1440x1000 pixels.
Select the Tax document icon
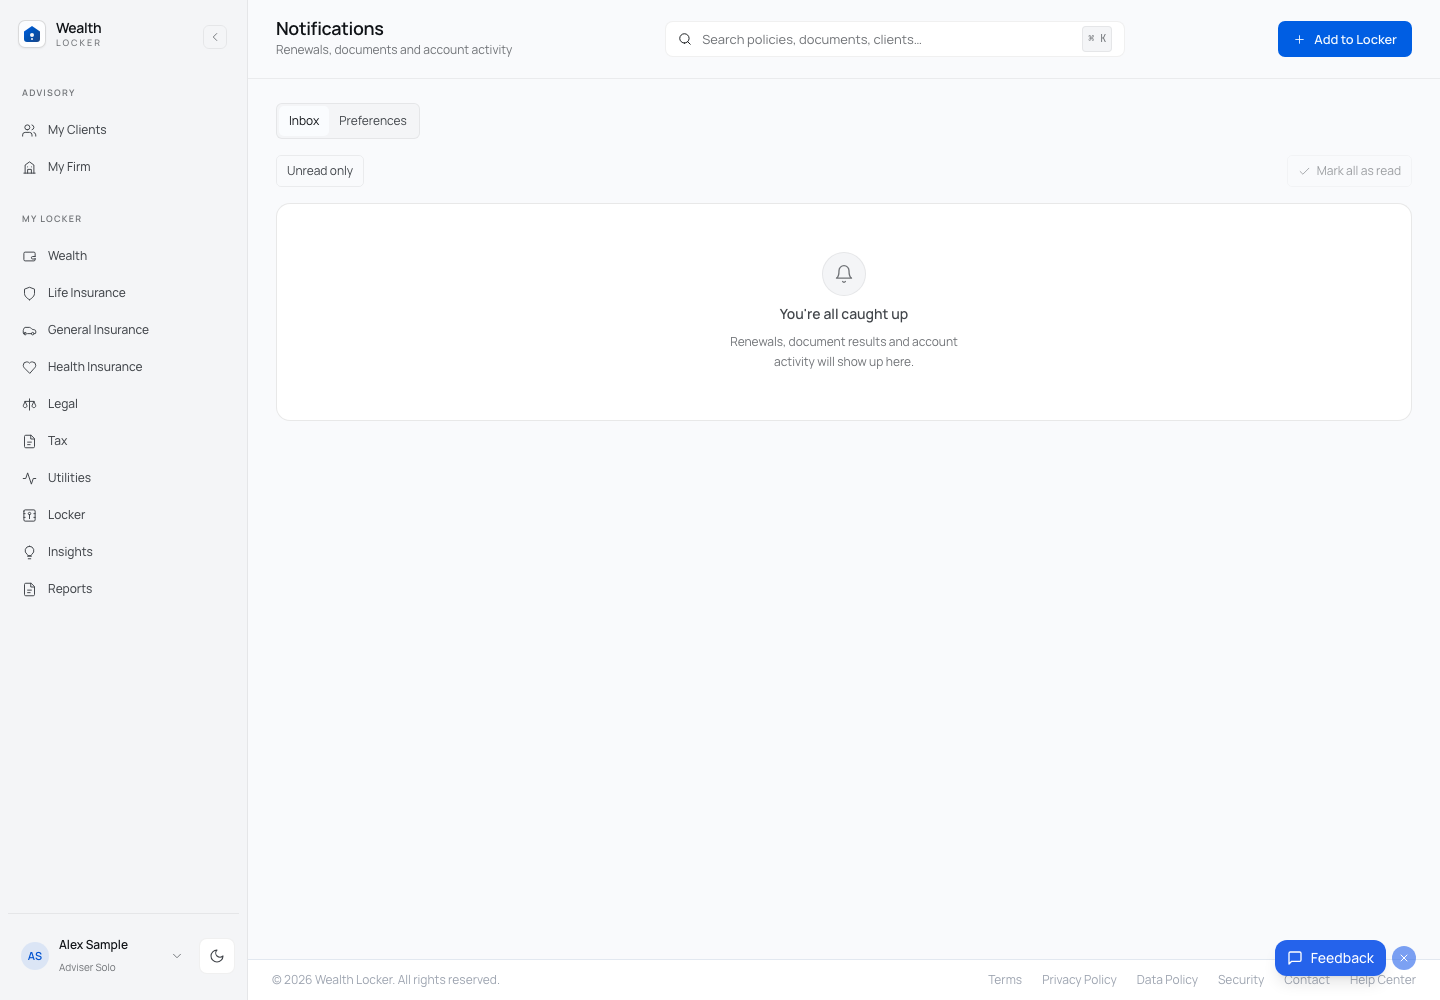30,441
